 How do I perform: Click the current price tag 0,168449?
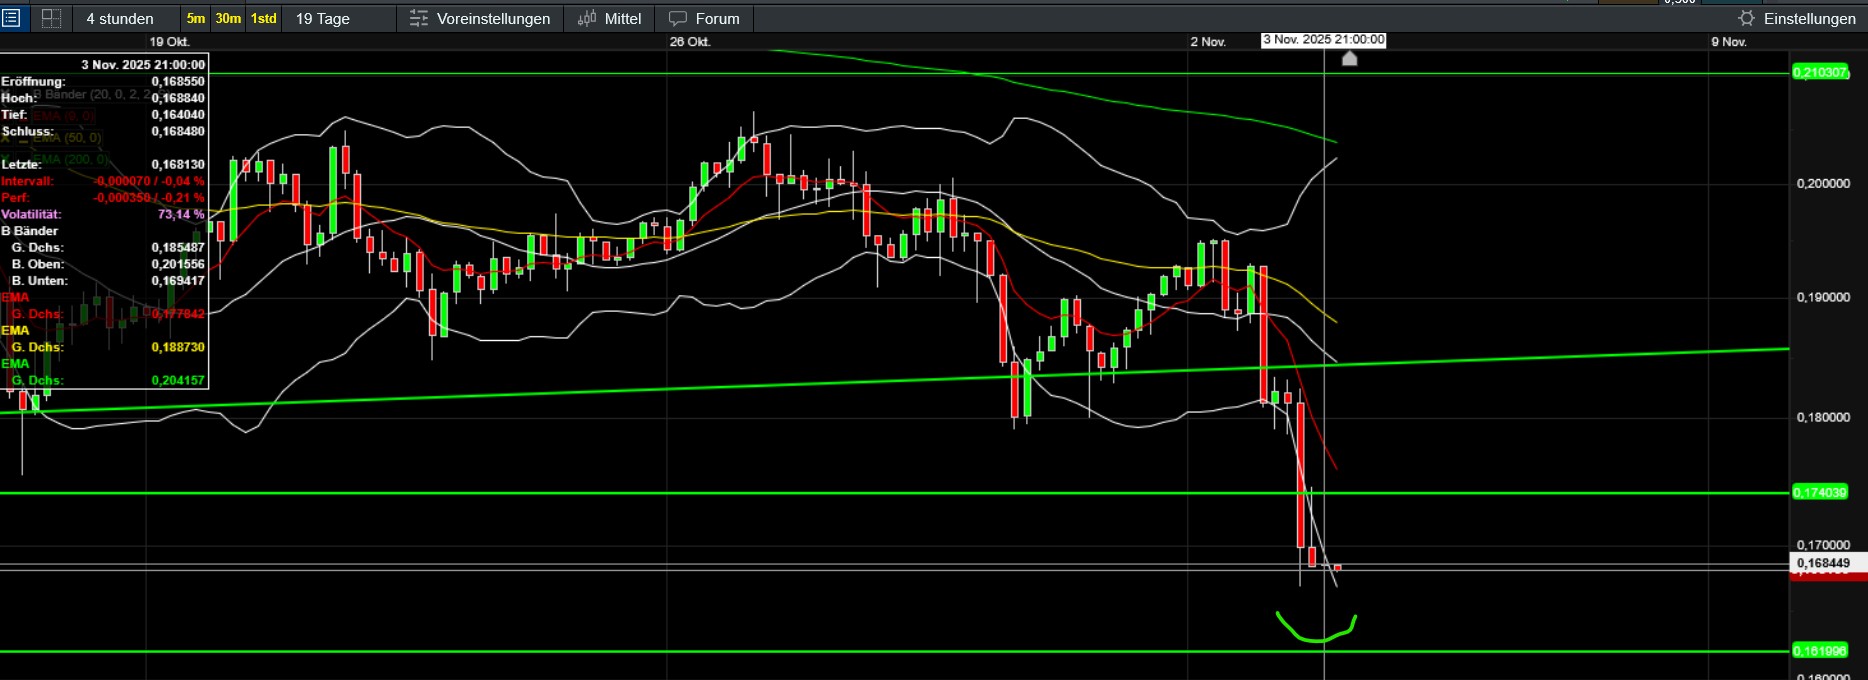[x=1823, y=563]
